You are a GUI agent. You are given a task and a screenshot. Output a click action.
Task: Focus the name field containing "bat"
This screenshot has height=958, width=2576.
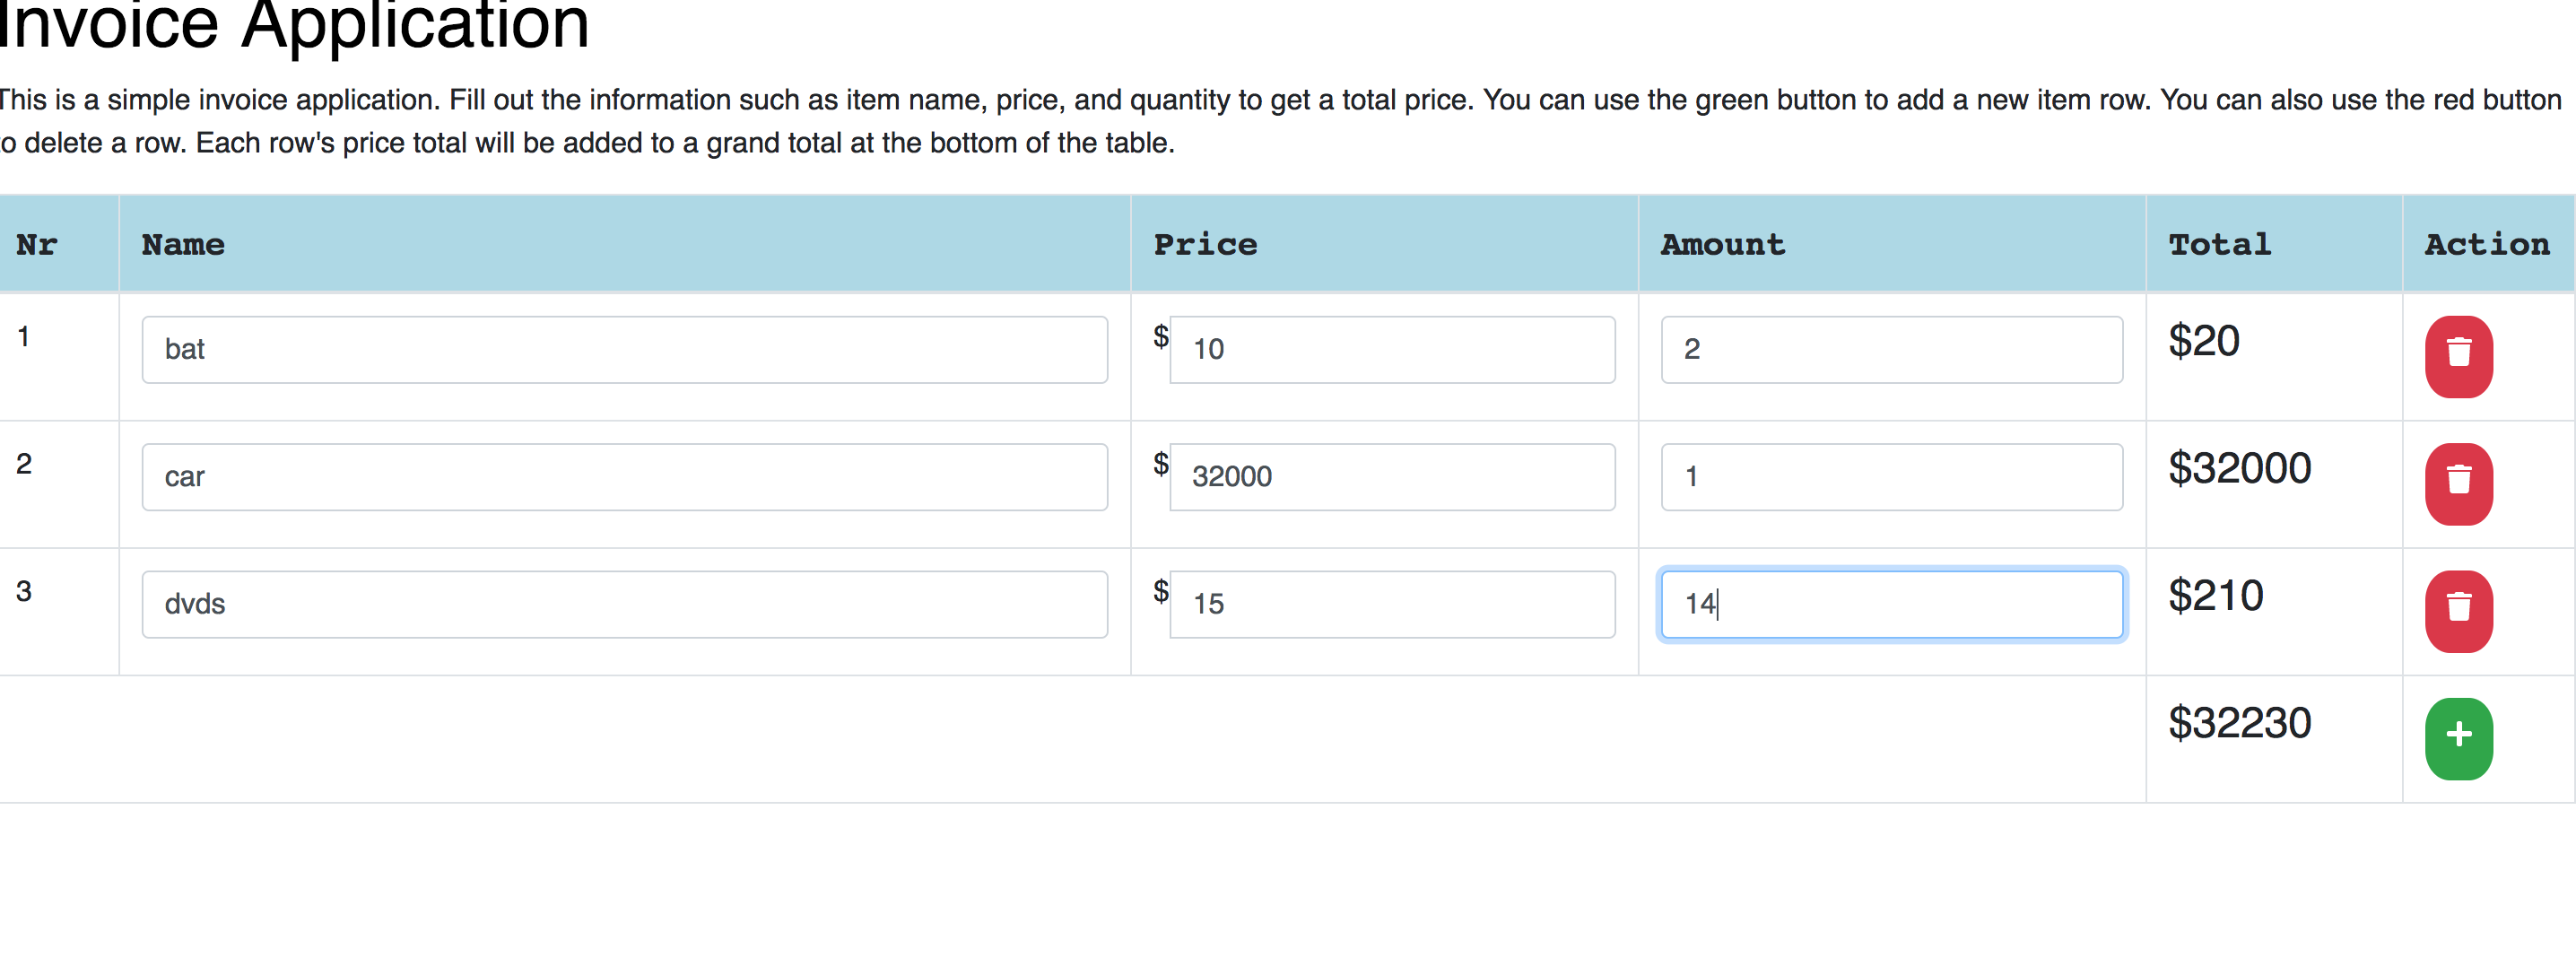pos(624,349)
